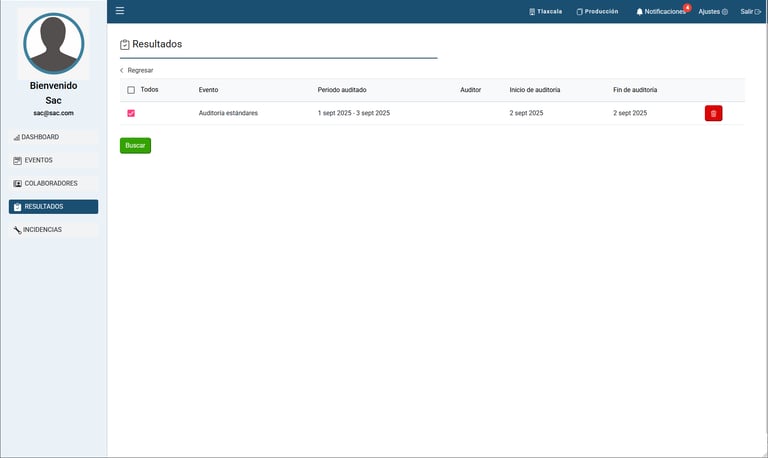
Task: Open DASHBOARD in the sidebar
Action: 53,137
